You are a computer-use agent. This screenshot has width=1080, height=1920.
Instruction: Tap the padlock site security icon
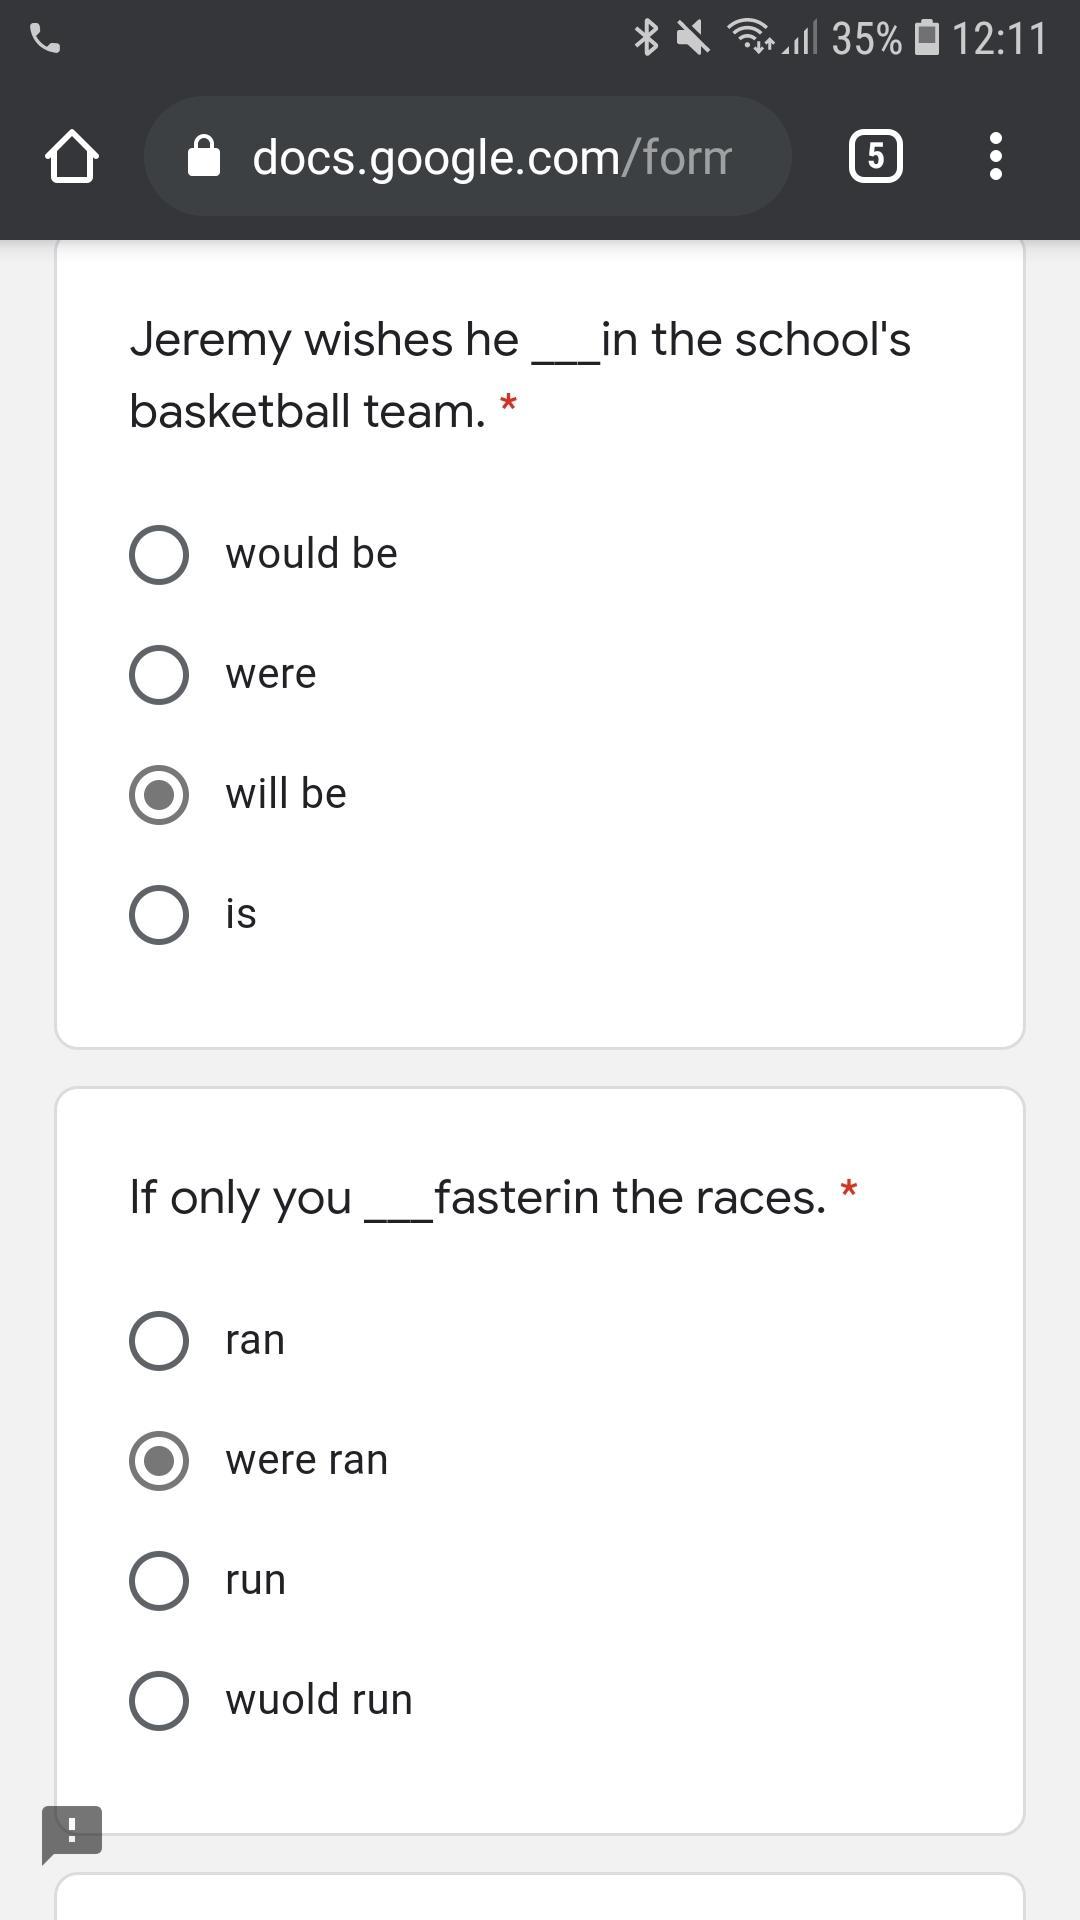204,157
